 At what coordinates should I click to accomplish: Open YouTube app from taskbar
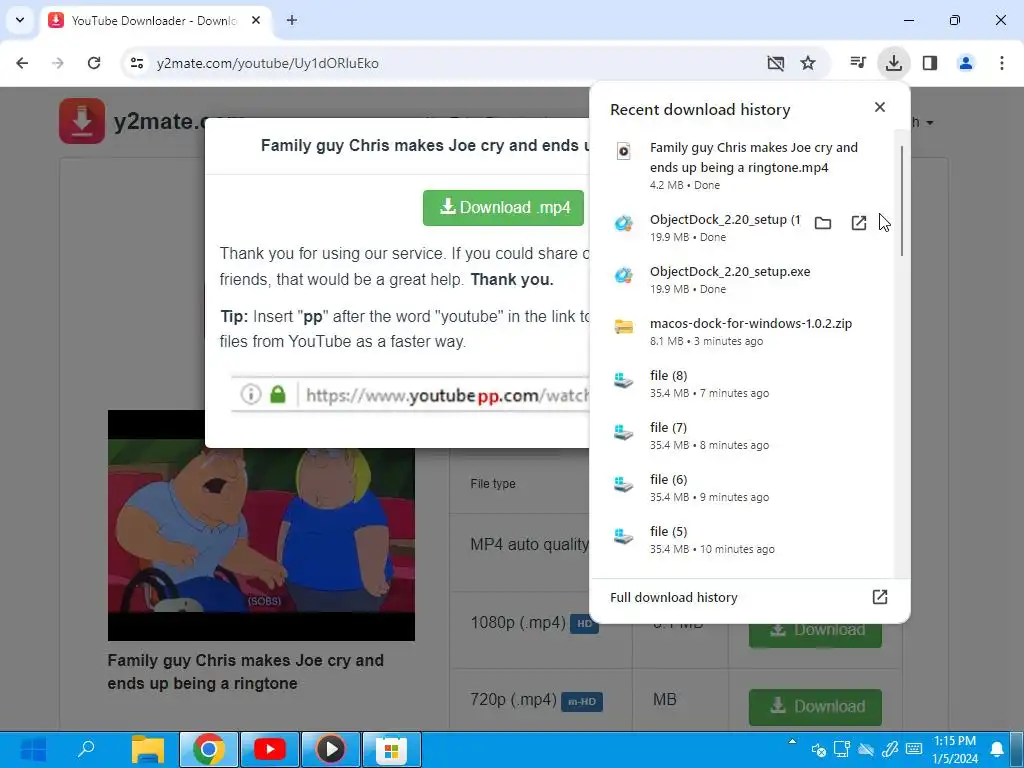pyautogui.click(x=270, y=749)
